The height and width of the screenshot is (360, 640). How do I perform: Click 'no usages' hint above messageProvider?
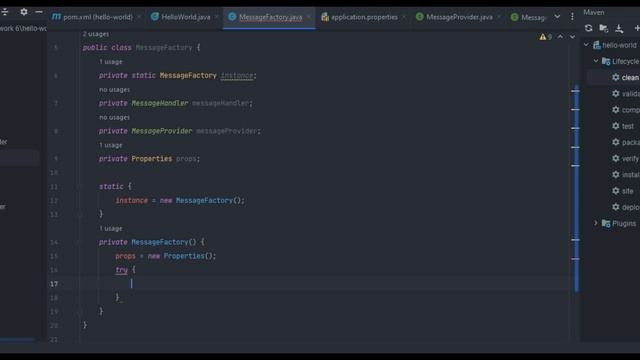point(114,117)
